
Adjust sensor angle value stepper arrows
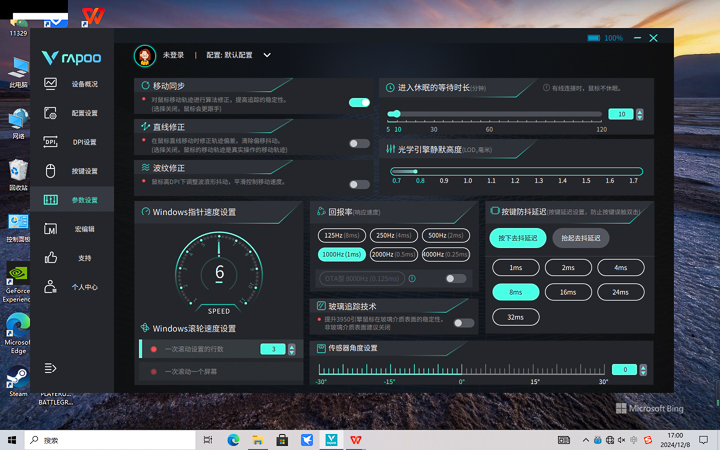643,370
